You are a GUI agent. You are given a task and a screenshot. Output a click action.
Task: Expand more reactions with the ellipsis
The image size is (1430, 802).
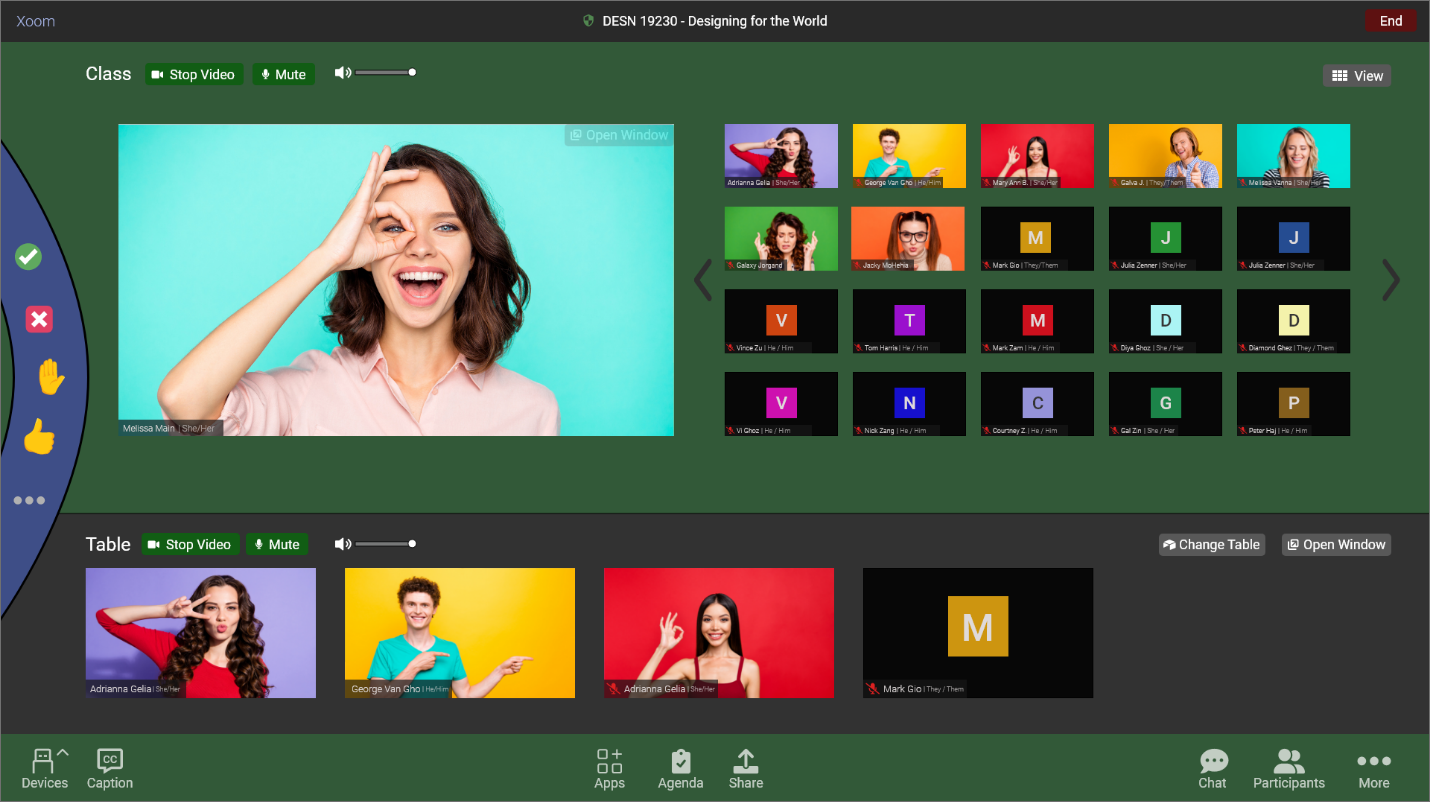[29, 500]
